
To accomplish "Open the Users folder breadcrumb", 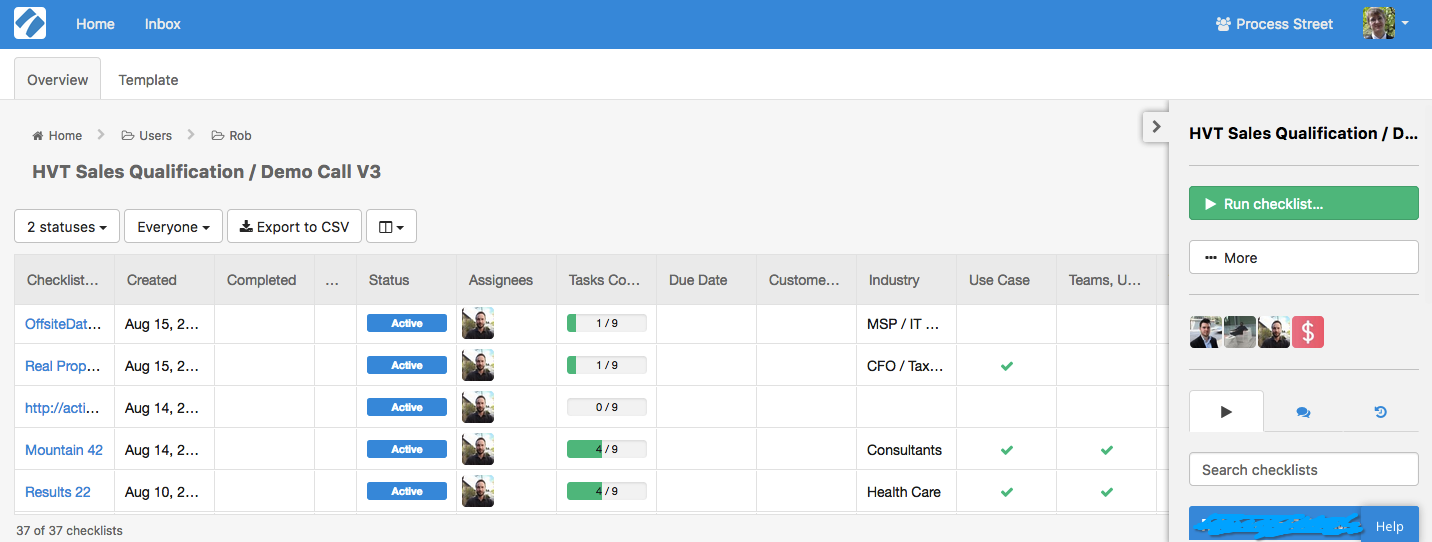I will [147, 135].
